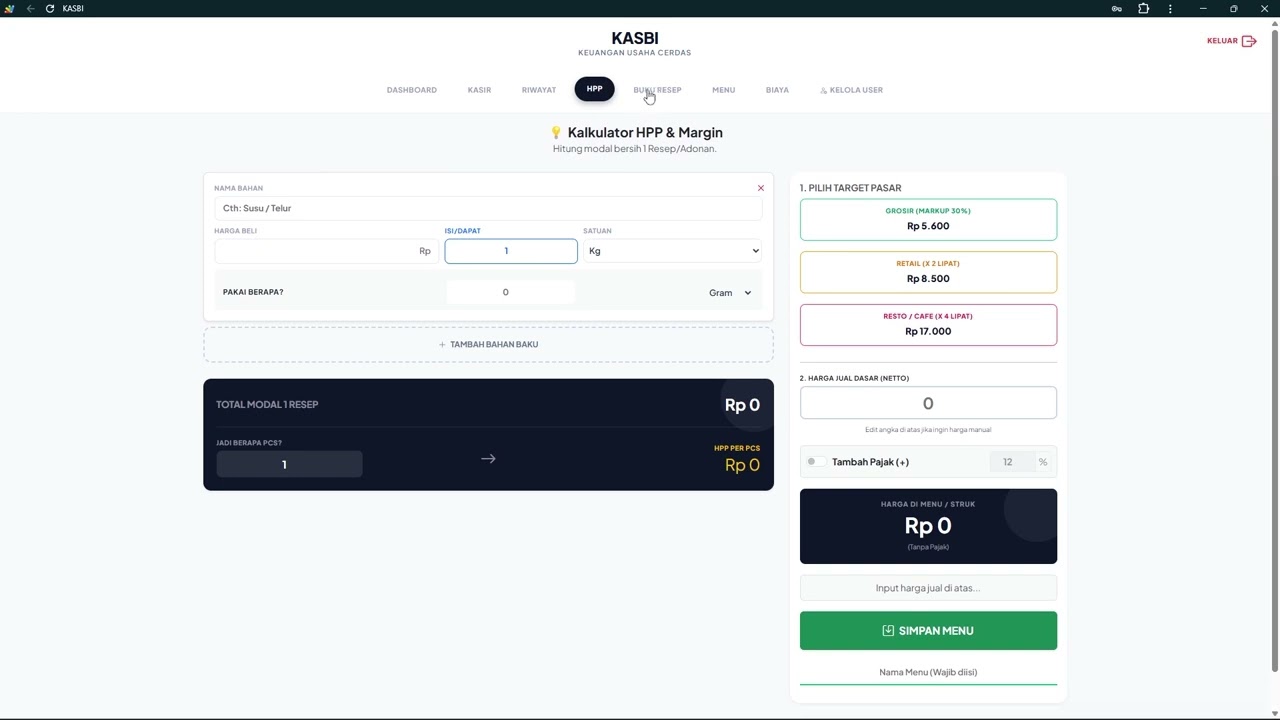This screenshot has height=720, width=1280.
Task: Choose the Retail x 2 lipat price option
Action: [928, 272]
